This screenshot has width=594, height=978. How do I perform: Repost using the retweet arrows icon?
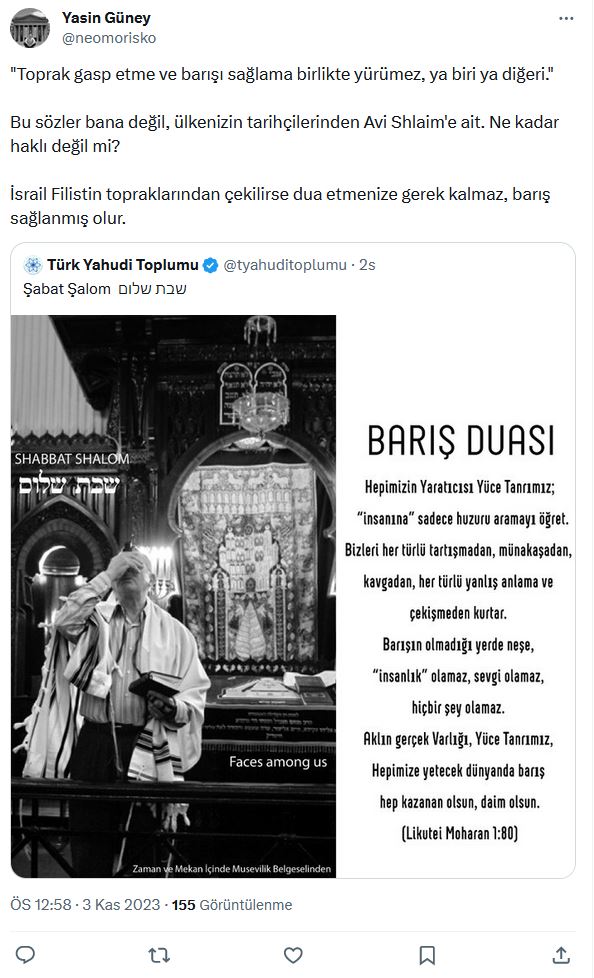159,954
